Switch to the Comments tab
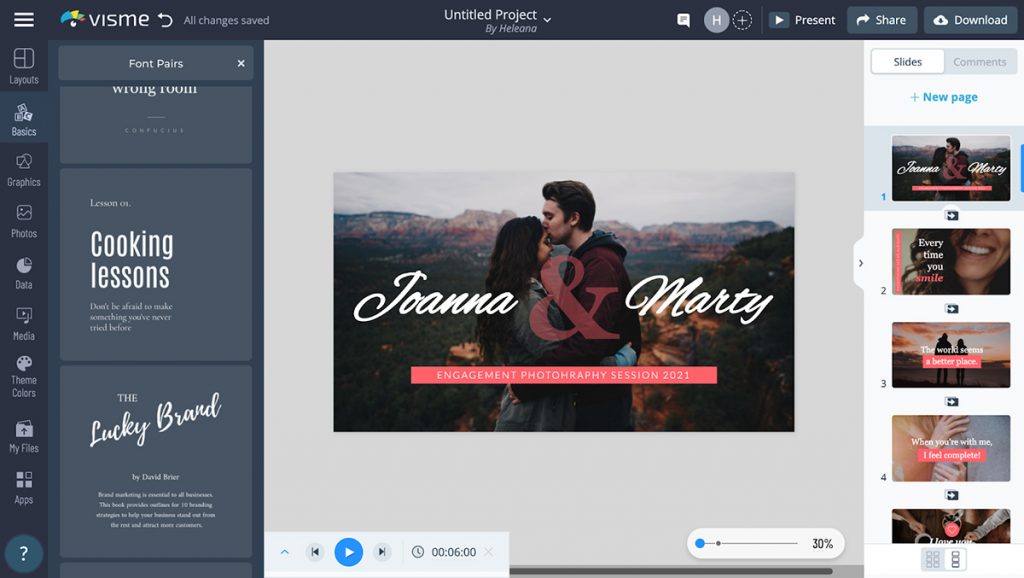1024x578 pixels. coord(979,61)
